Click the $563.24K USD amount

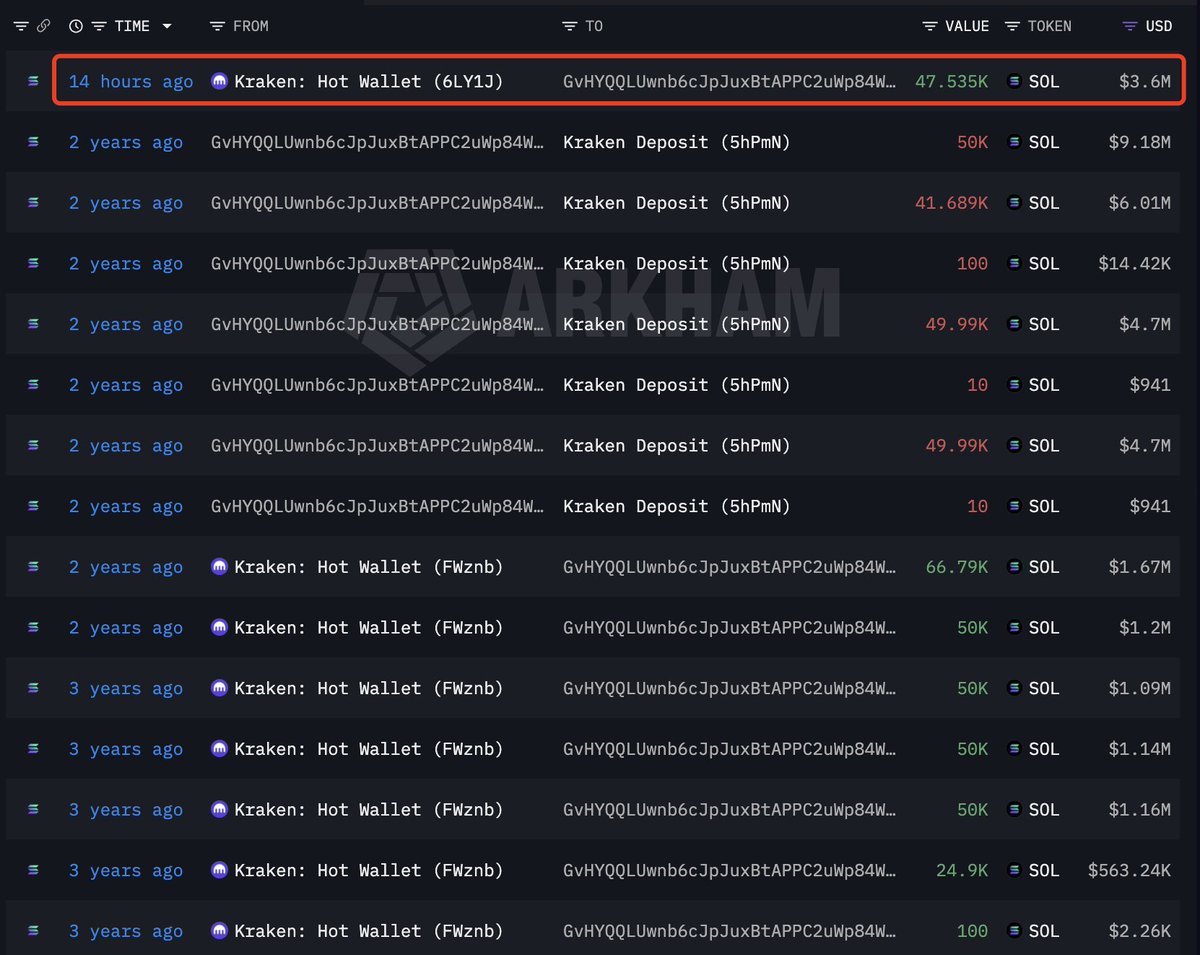coord(1129,870)
